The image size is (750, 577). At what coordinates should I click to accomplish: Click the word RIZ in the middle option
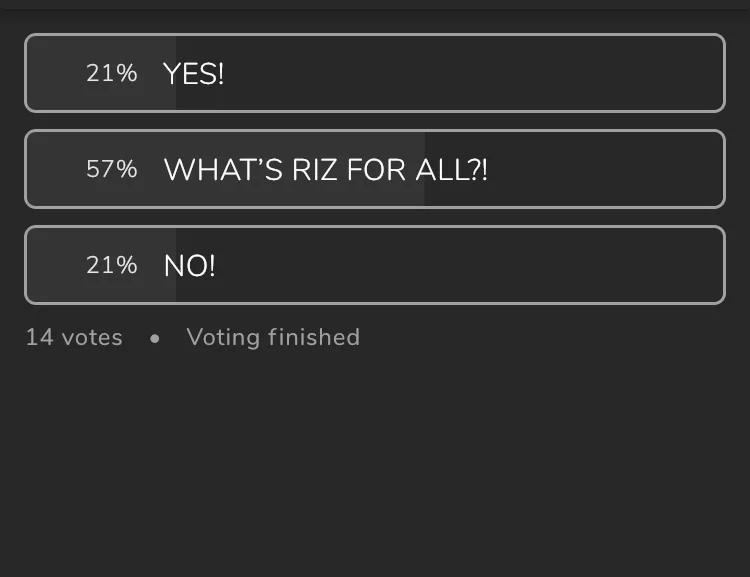point(315,169)
